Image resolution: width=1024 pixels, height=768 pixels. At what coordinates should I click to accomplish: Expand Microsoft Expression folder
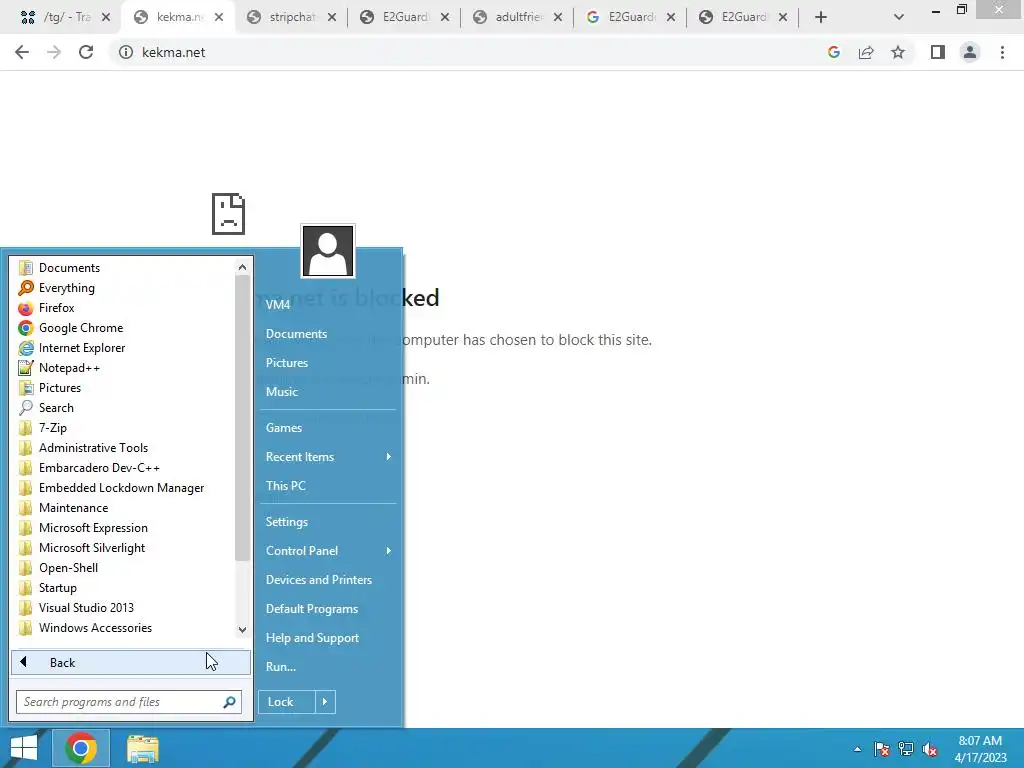93,528
